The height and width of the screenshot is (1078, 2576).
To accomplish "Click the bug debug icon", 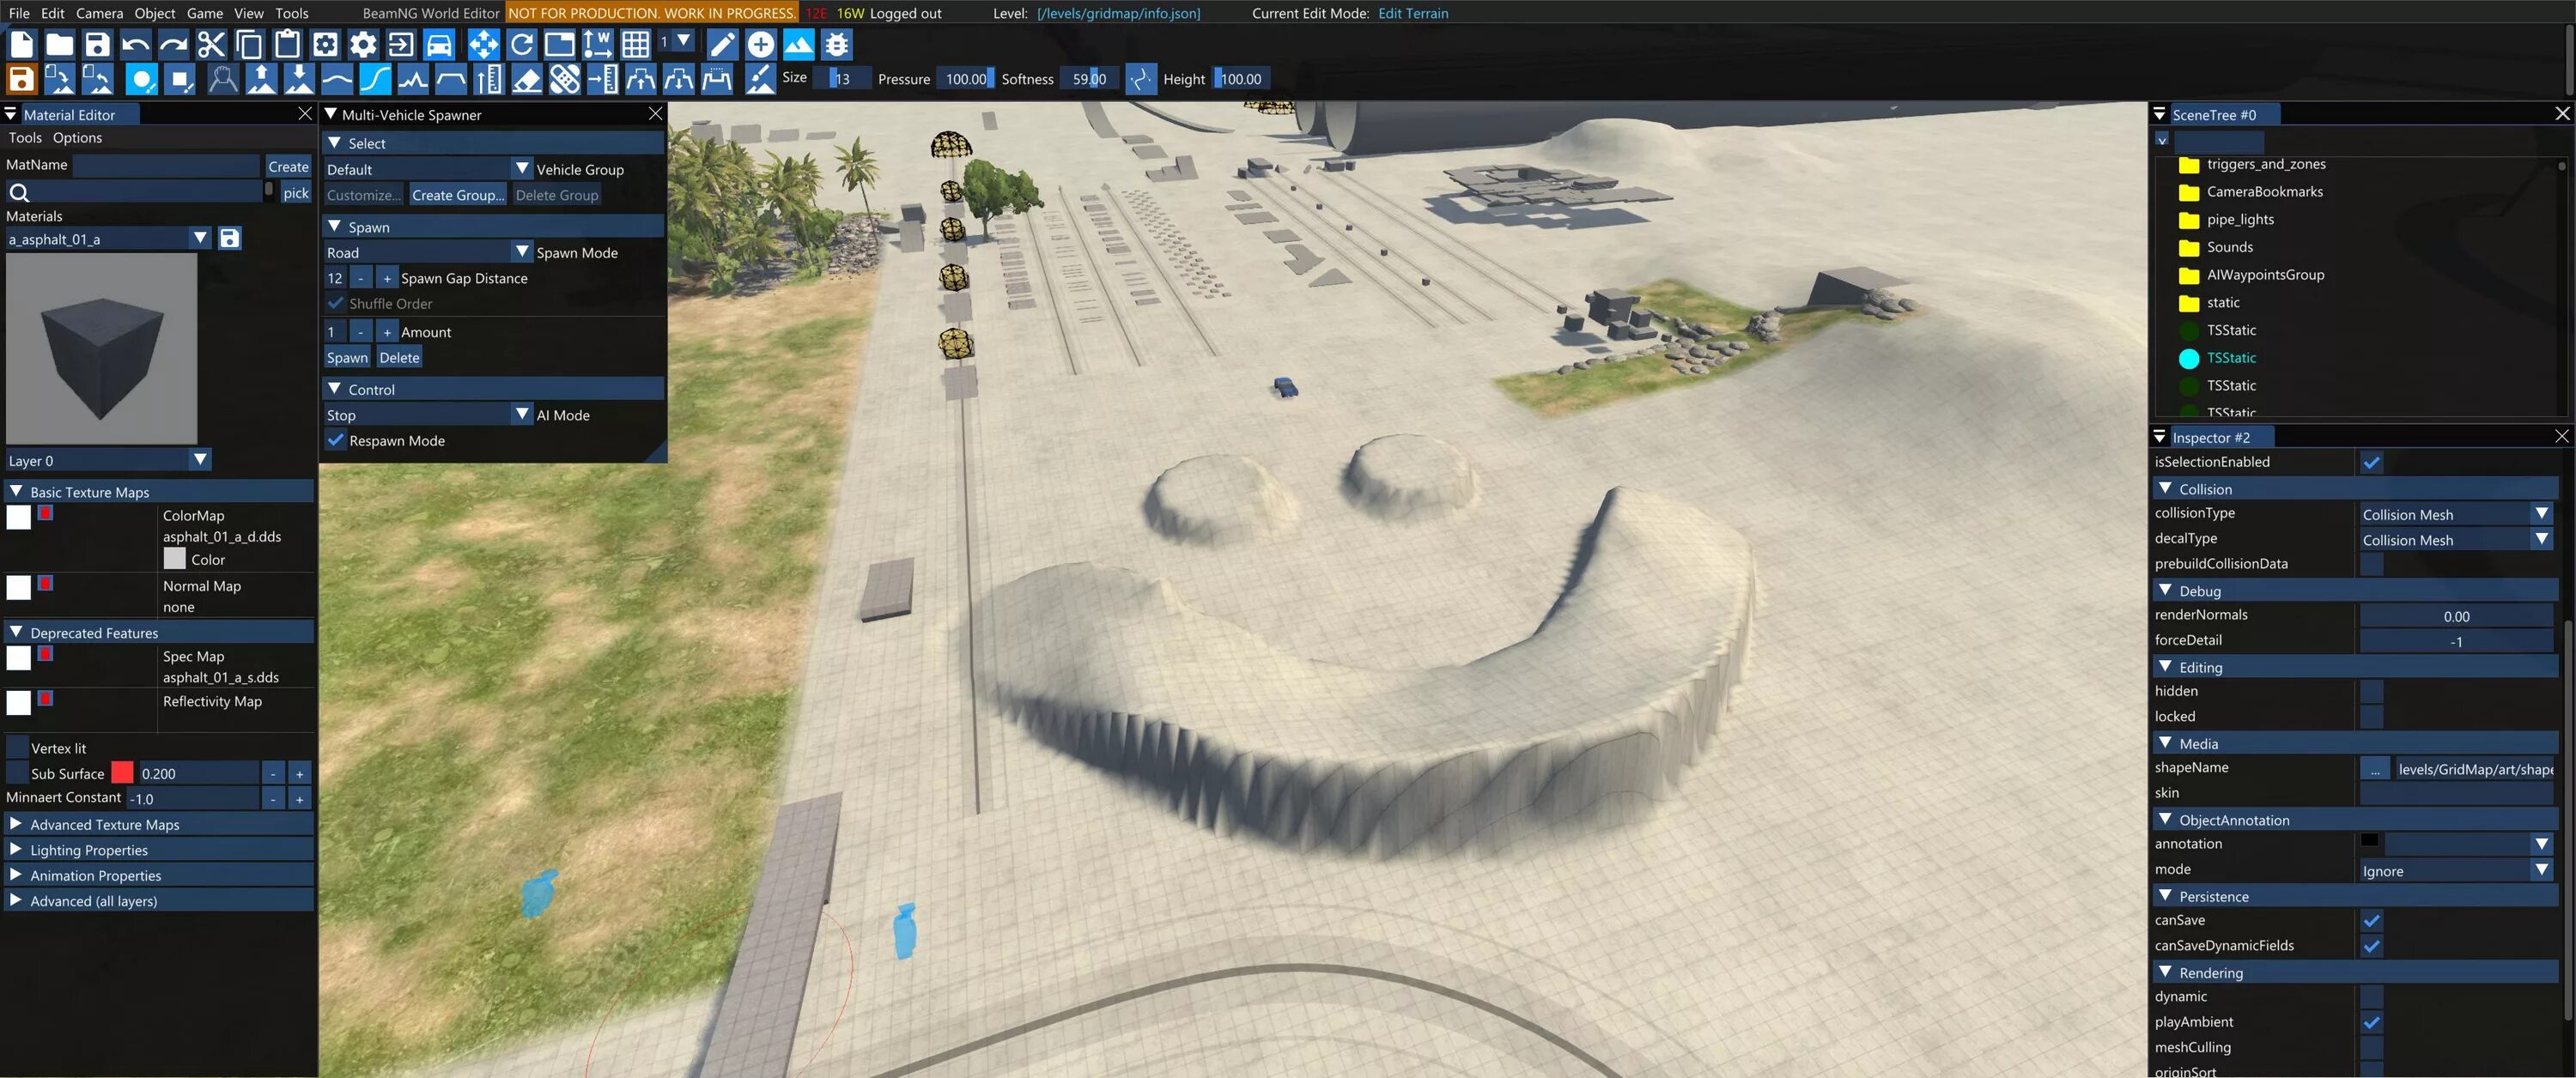I will point(836,45).
